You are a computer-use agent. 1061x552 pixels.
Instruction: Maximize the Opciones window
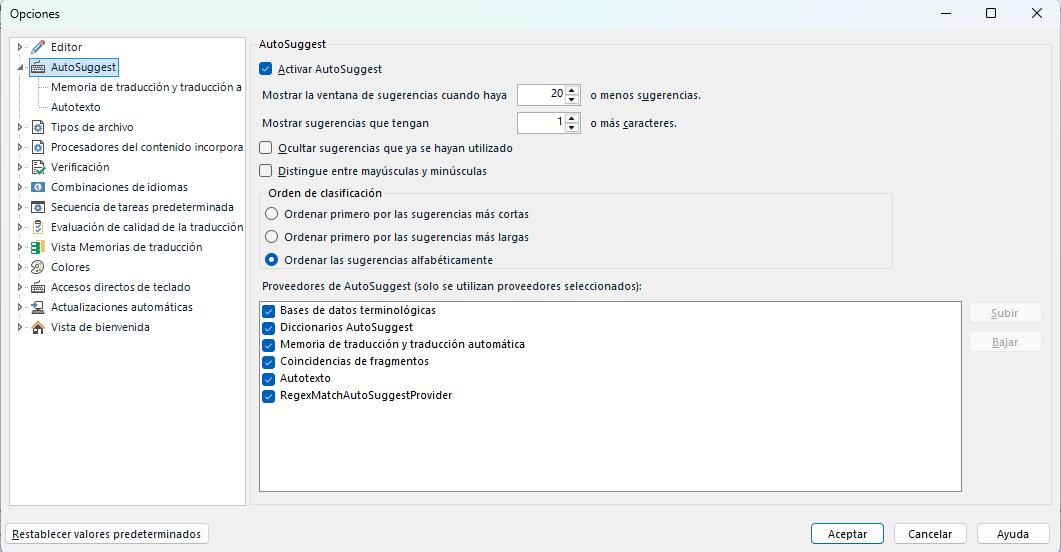[x=991, y=14]
